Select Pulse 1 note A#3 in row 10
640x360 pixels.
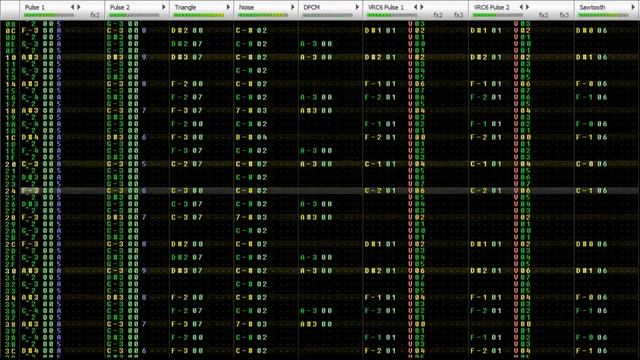click(30, 57)
